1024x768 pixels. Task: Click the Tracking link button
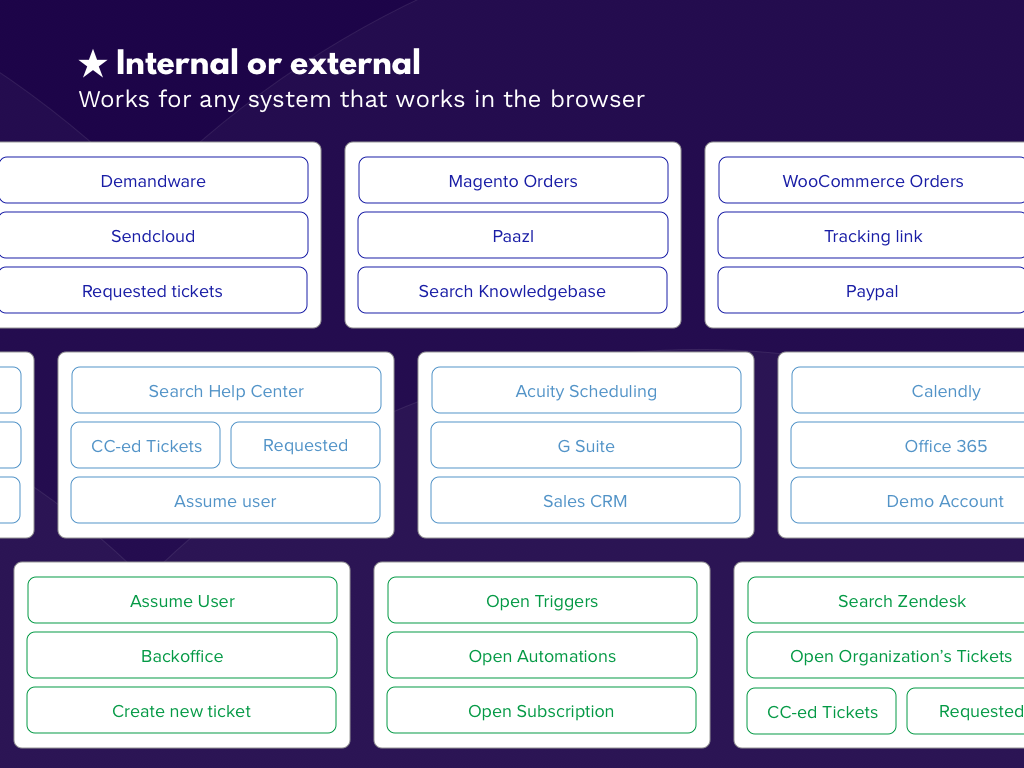pos(872,236)
